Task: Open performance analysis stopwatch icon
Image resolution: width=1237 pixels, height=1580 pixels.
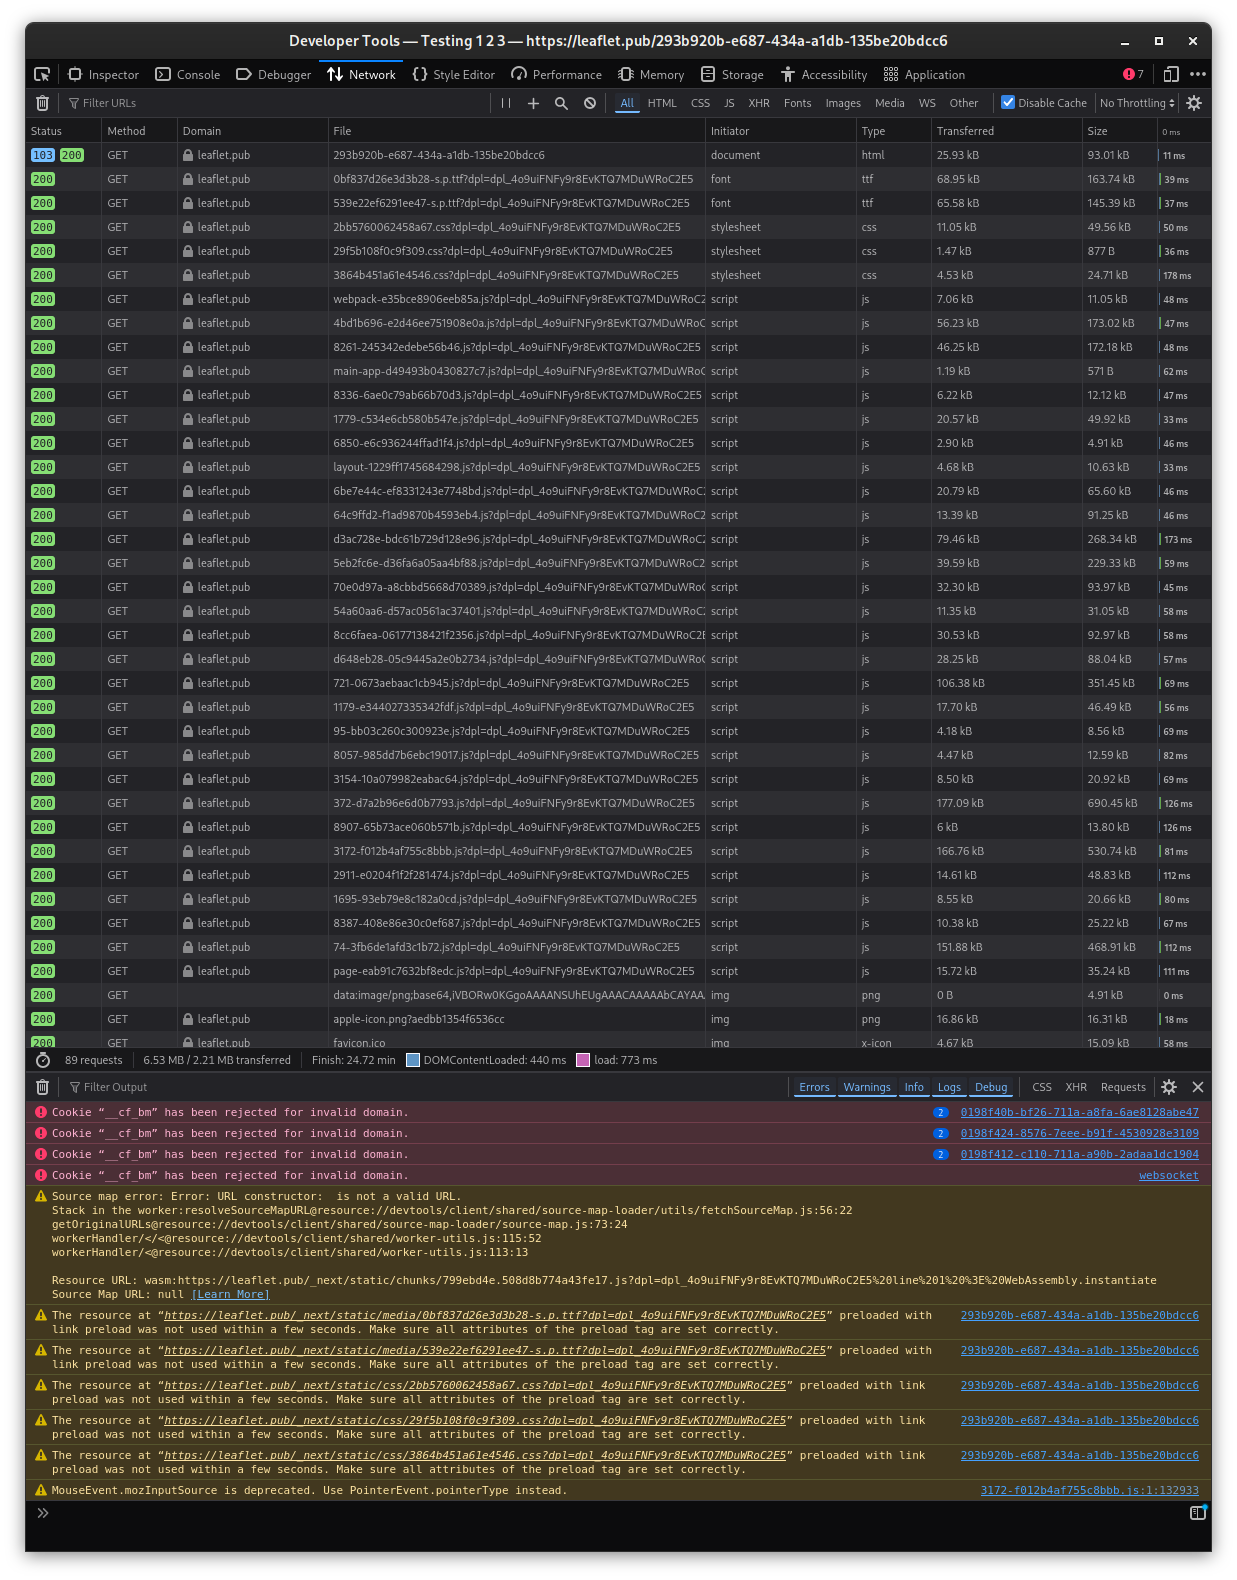Action: (x=43, y=1060)
